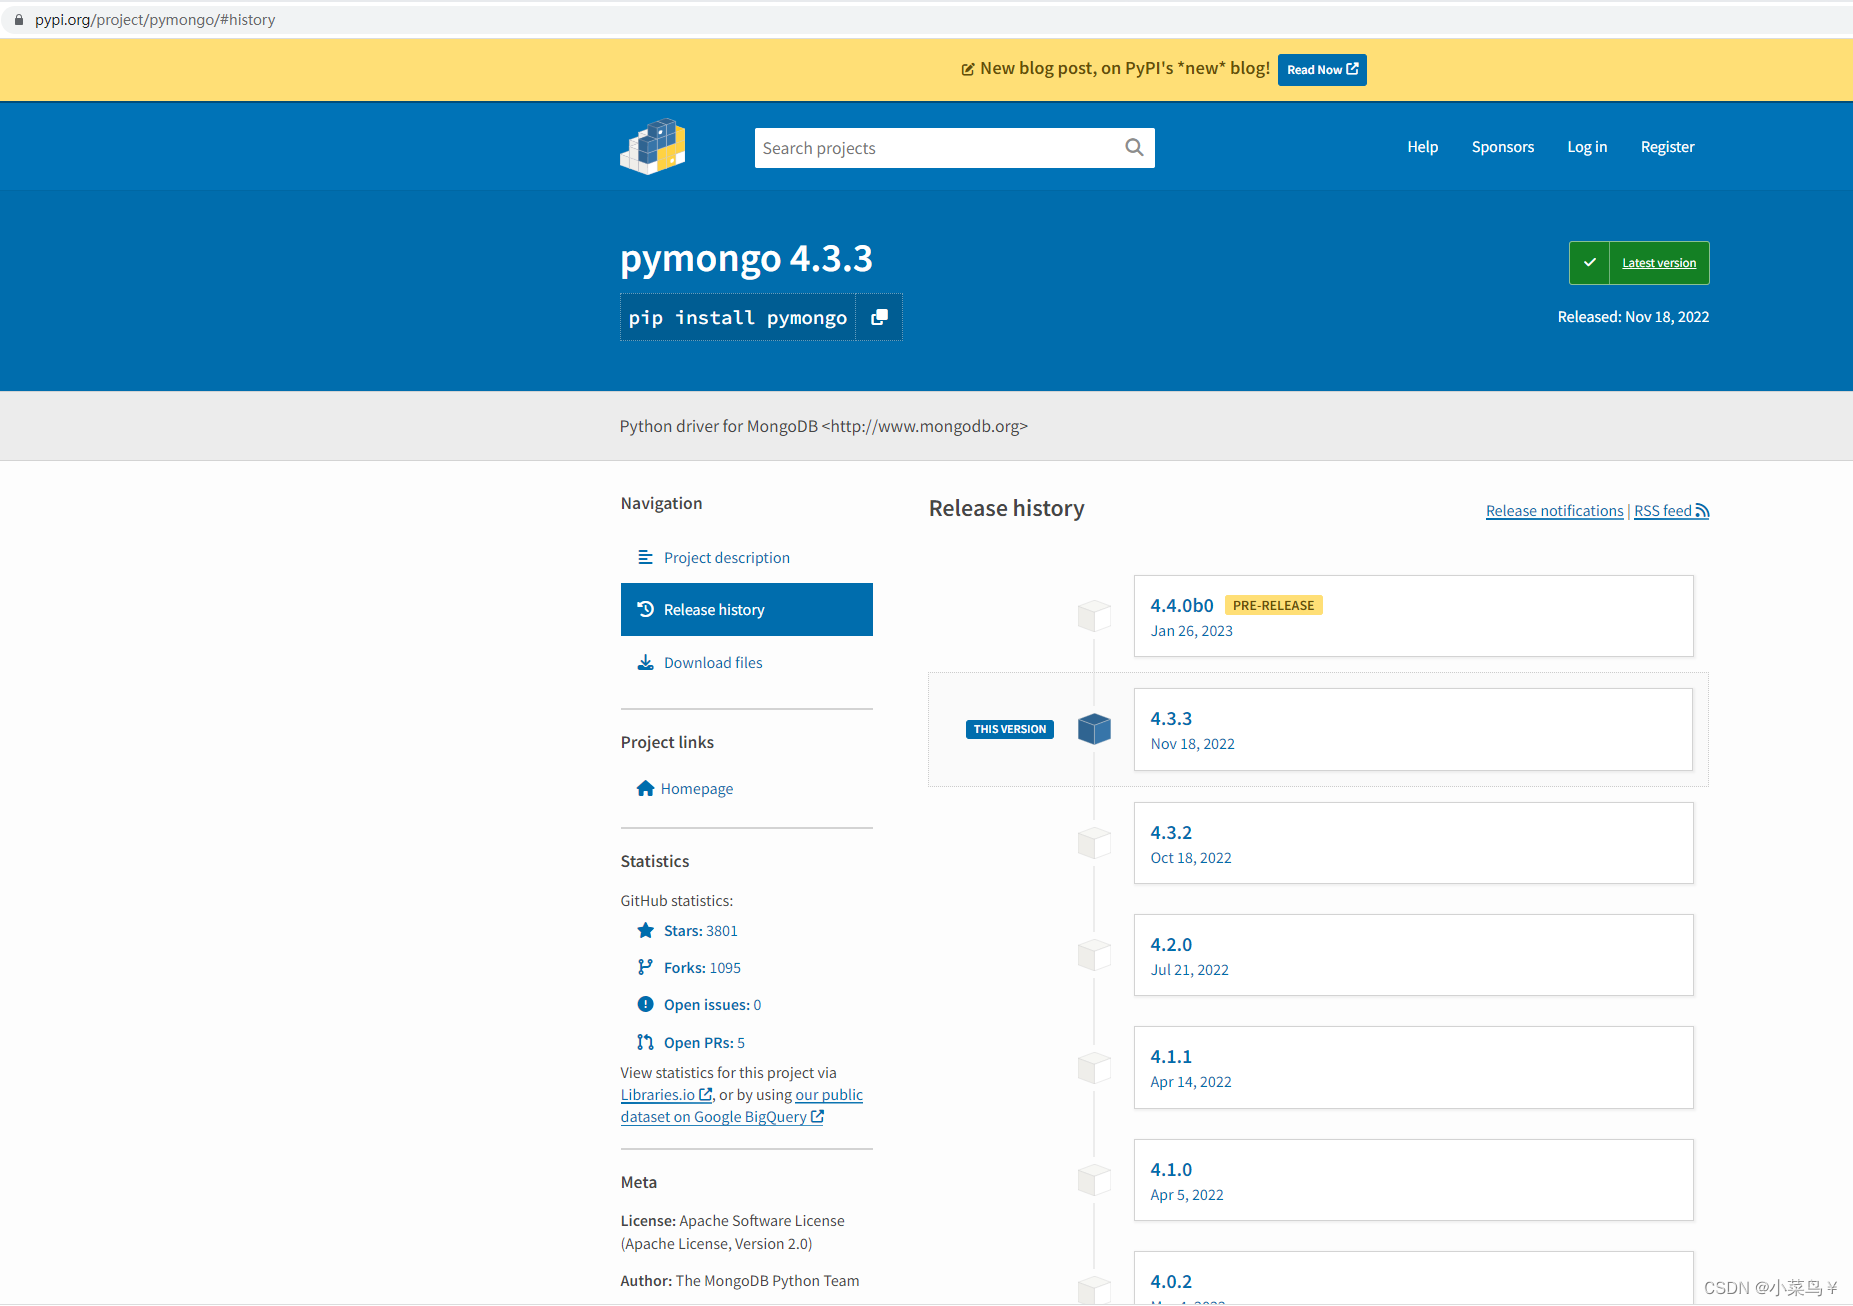The height and width of the screenshot is (1306, 1853).
Task: Click the RSS feed icon
Action: coord(1703,510)
